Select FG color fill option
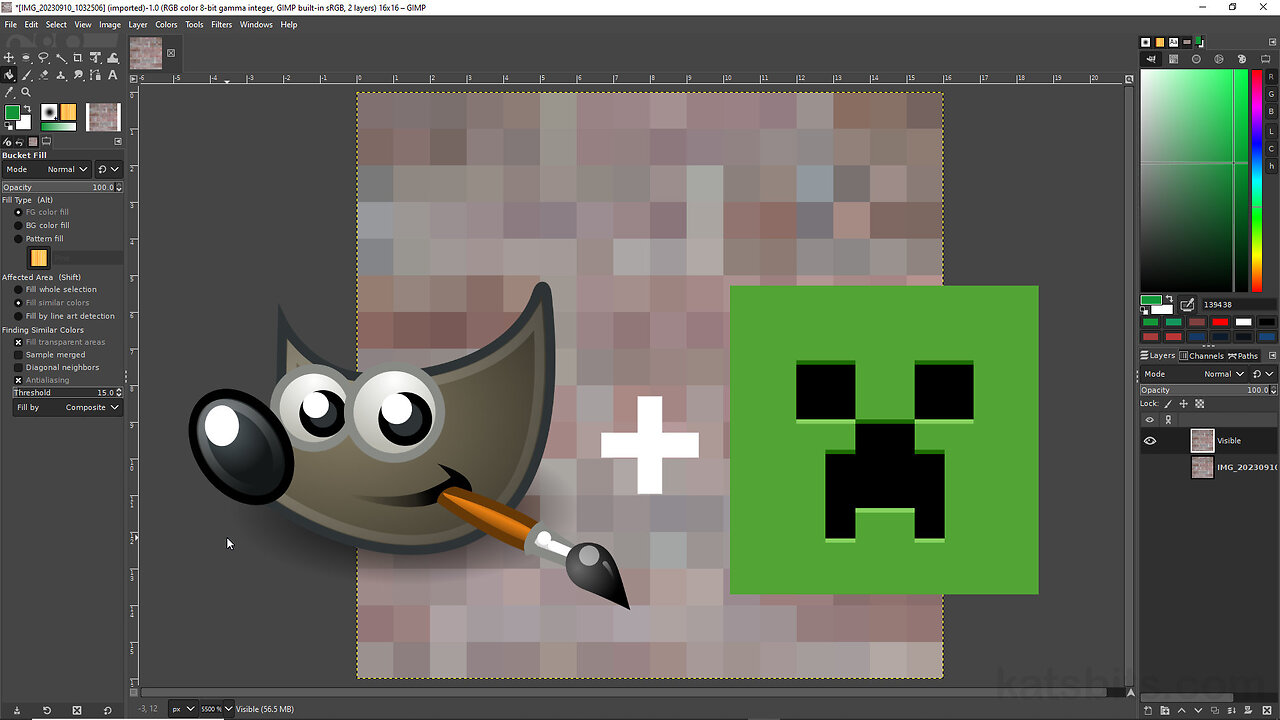The image size is (1280, 720). tap(41, 212)
